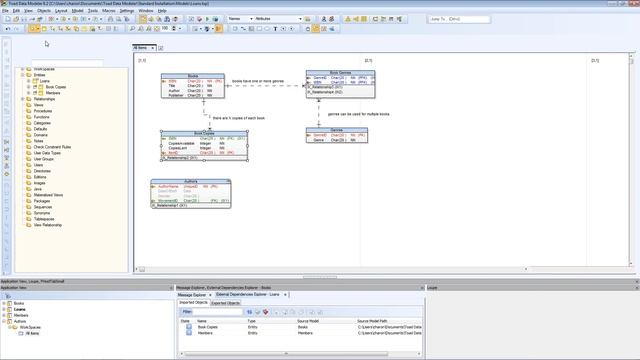Click the green Run arrow icon
The height and width of the screenshot is (360, 640).
tap(207, 19)
